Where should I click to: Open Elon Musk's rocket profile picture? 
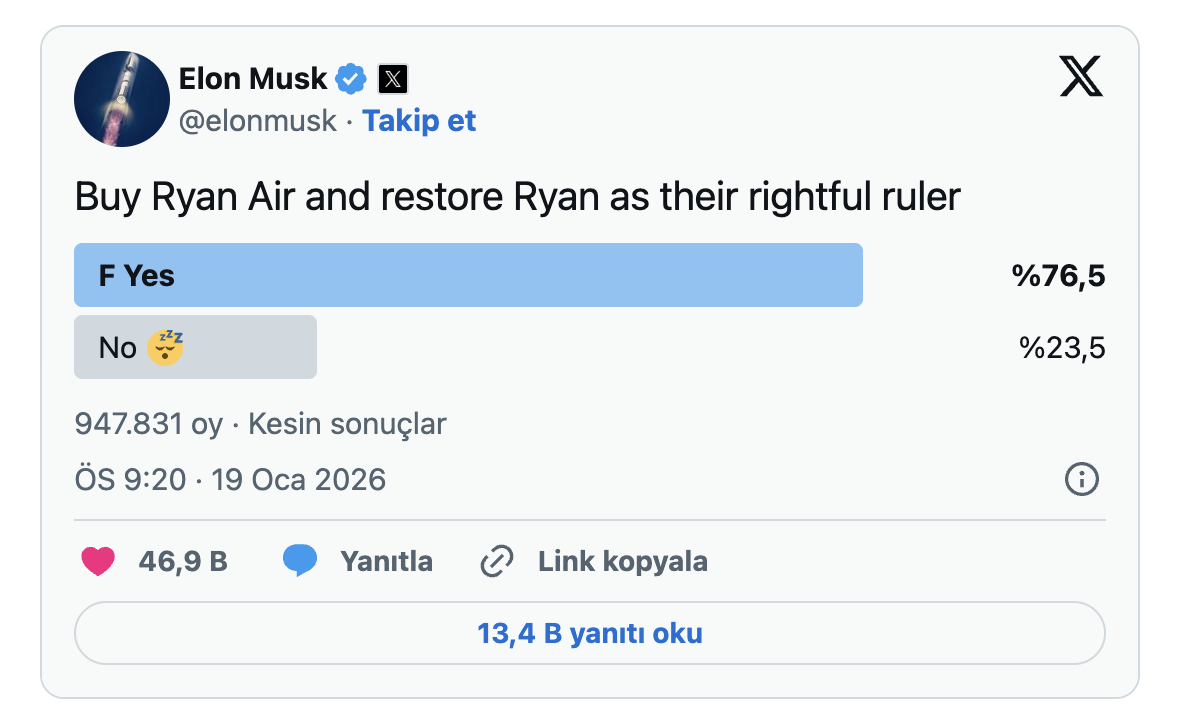coord(120,100)
